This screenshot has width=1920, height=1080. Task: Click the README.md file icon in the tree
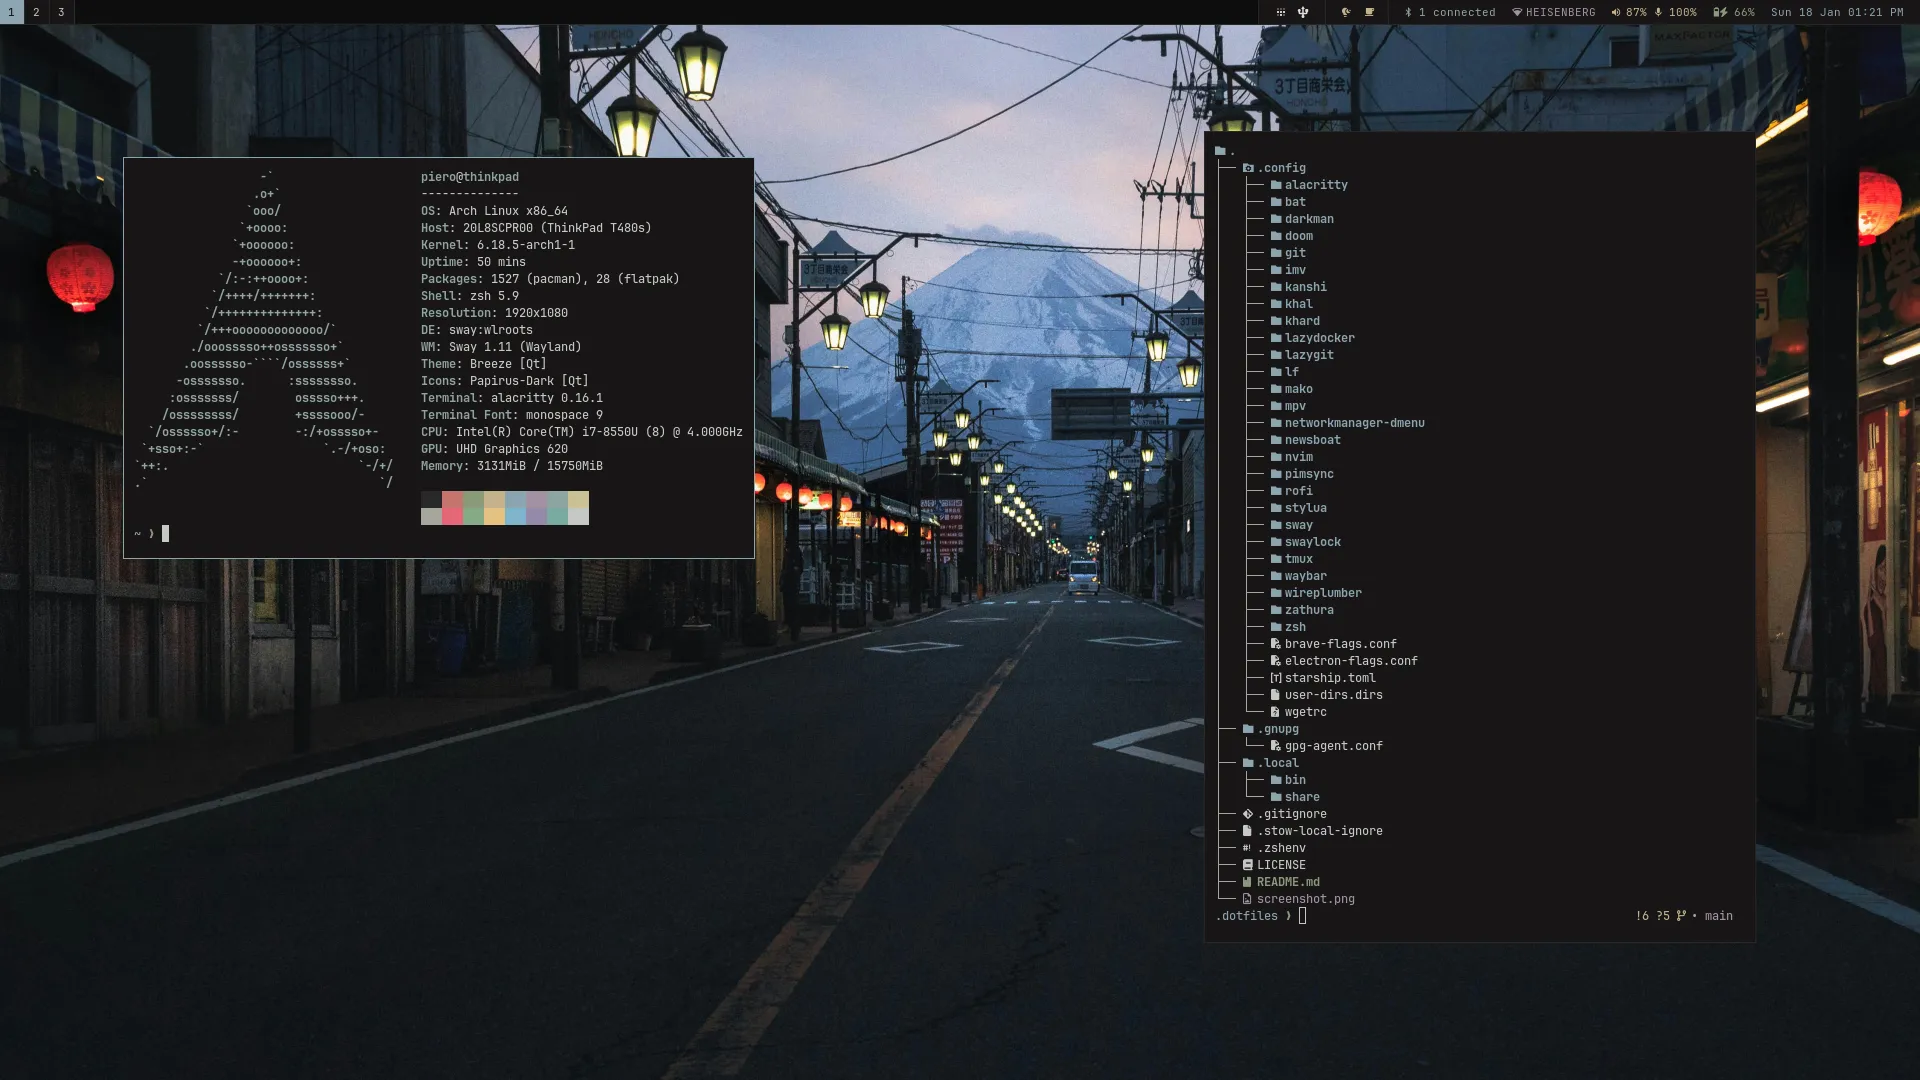[1247, 882]
